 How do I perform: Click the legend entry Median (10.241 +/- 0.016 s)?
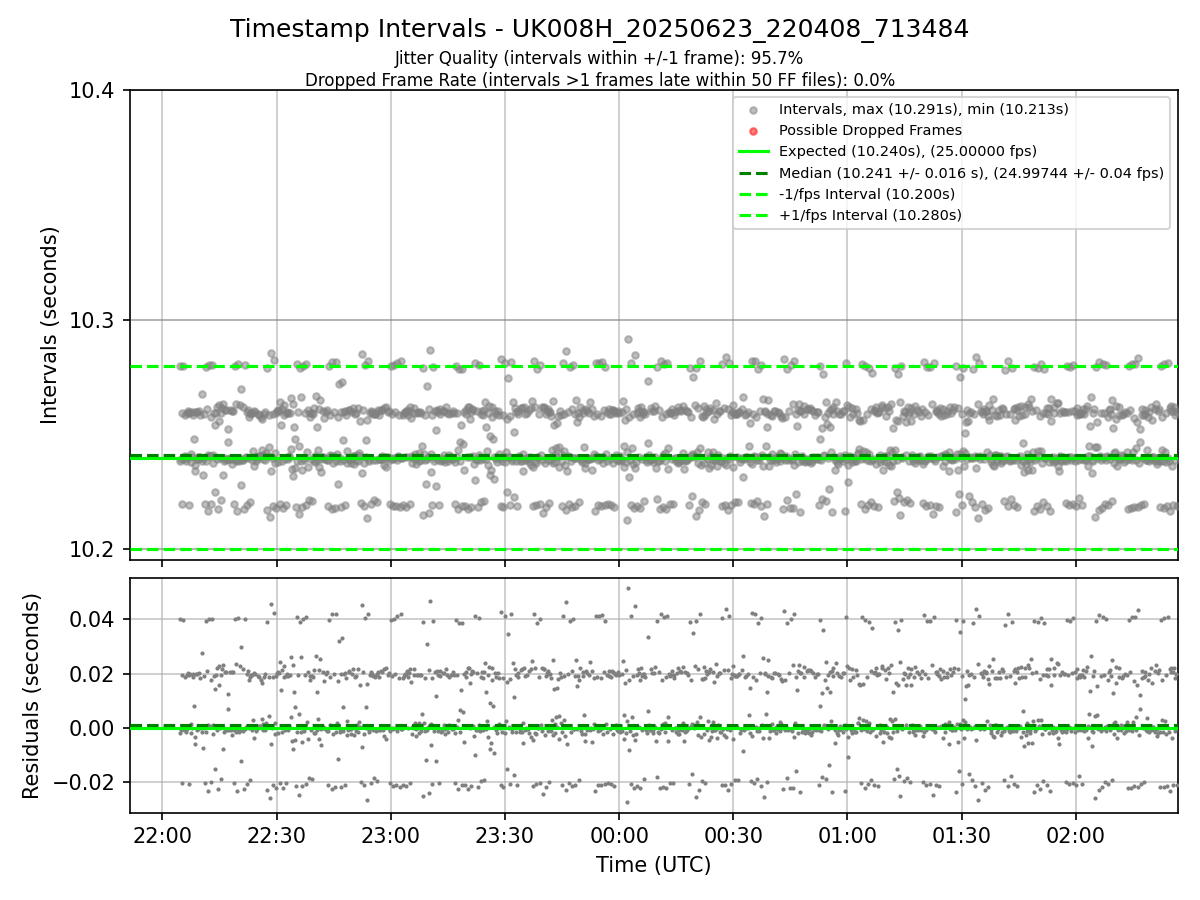click(x=971, y=173)
